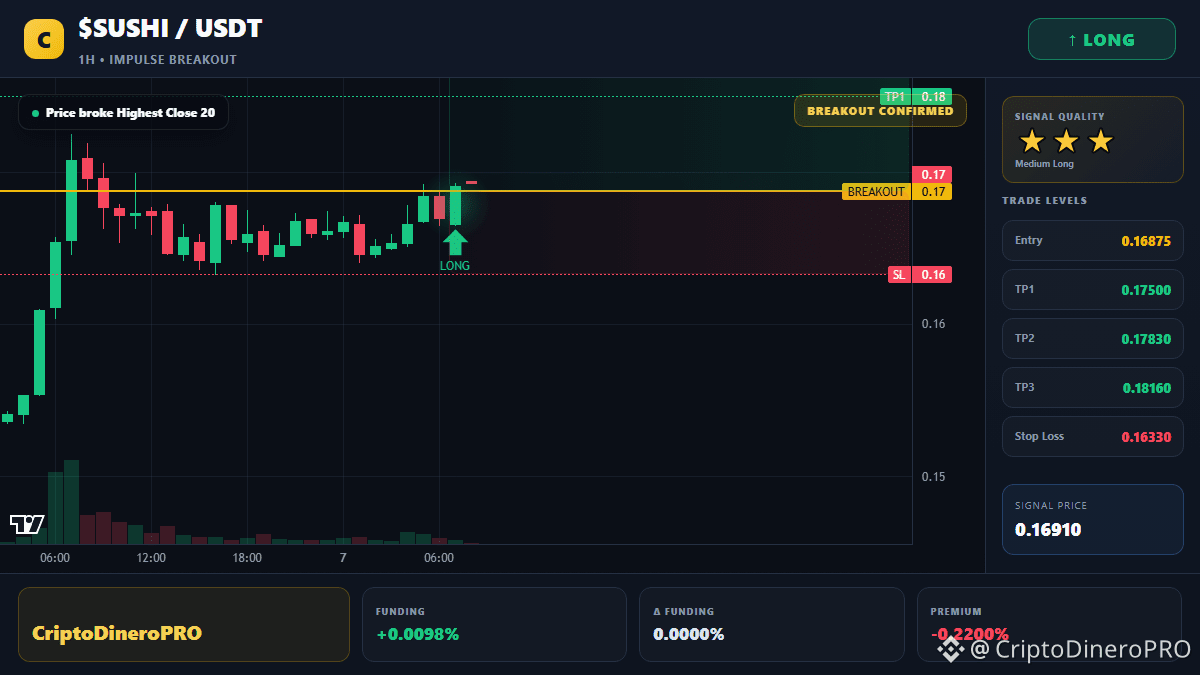
Task: Click the Premium -0.2200% card
Action: [x=1049, y=624]
